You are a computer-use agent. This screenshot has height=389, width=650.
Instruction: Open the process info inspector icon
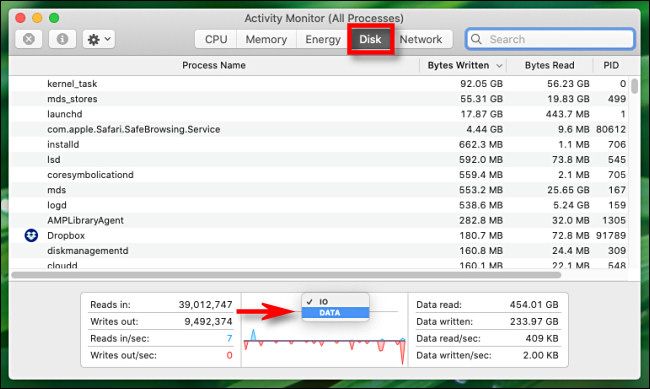coord(62,39)
